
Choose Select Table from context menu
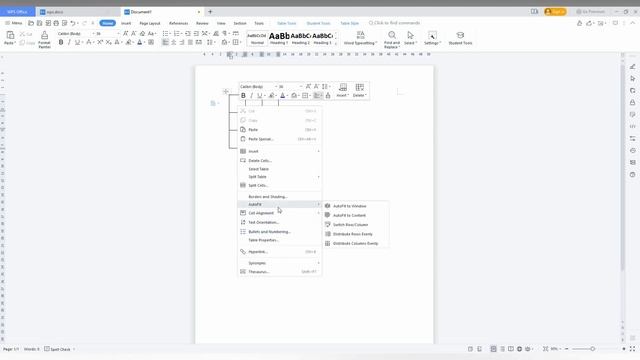pyautogui.click(x=280, y=169)
